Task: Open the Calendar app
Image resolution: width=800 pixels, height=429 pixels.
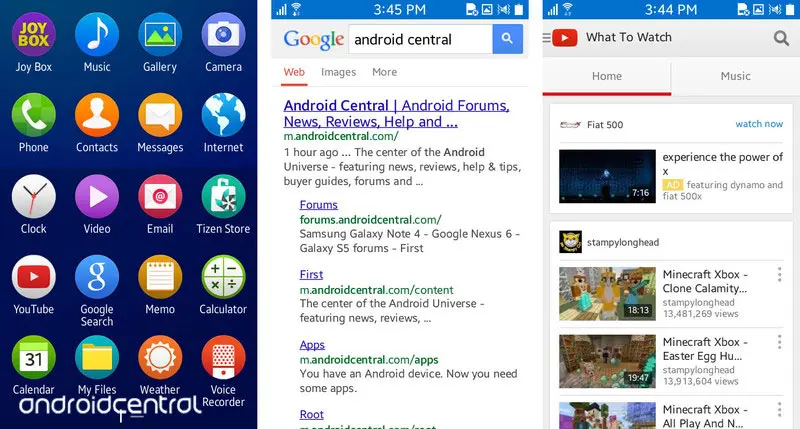Action: pyautogui.click(x=34, y=358)
